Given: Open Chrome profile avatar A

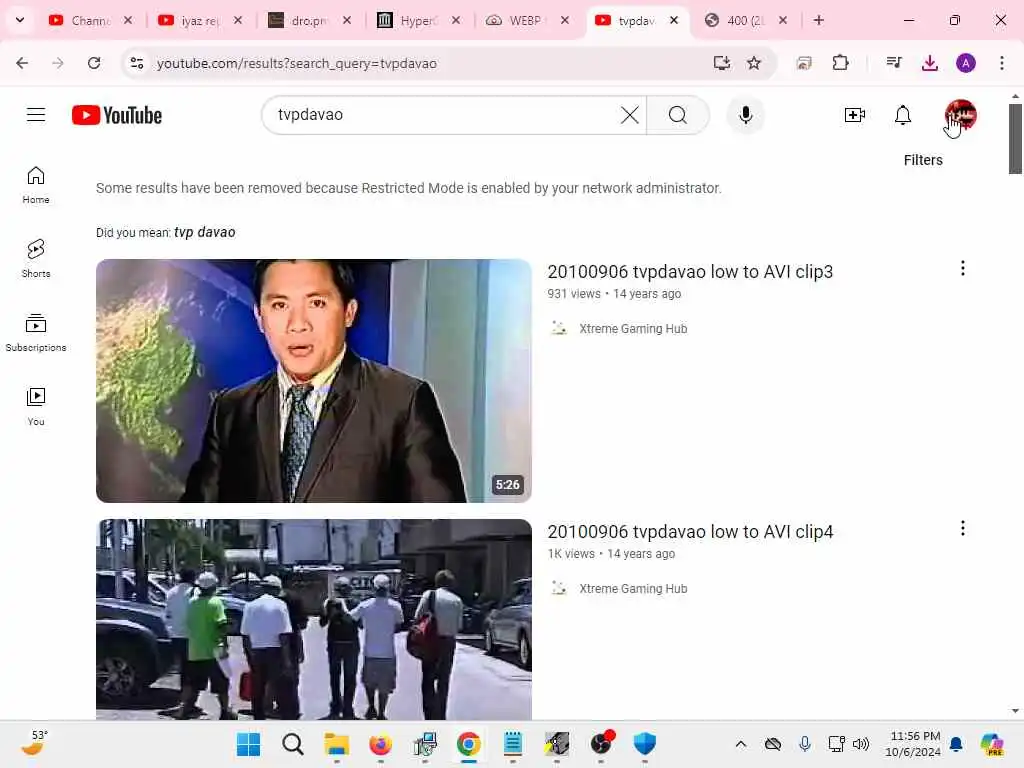Looking at the screenshot, I should [966, 63].
